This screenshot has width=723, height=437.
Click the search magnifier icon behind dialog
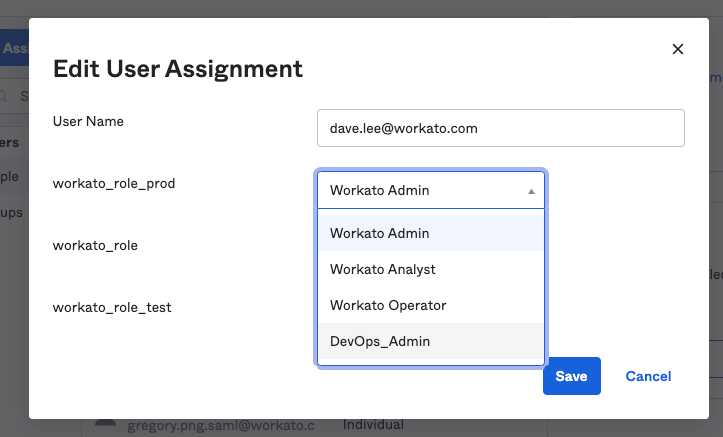(x=5, y=96)
